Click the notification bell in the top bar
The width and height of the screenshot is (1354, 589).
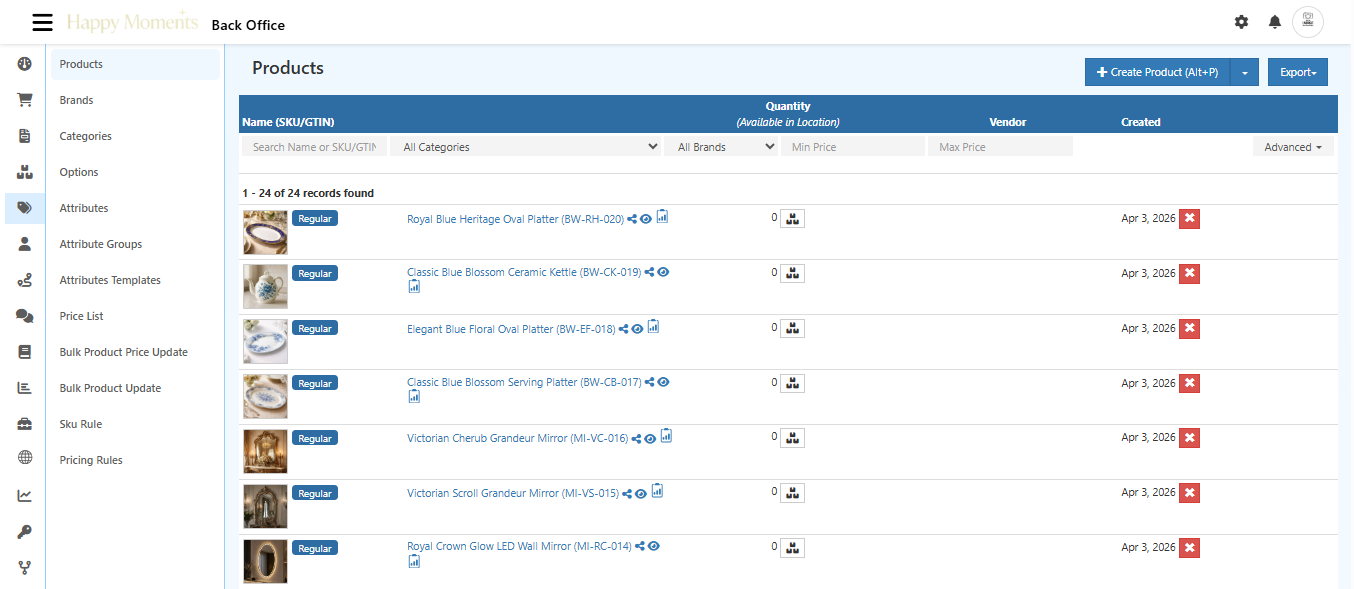click(1274, 21)
